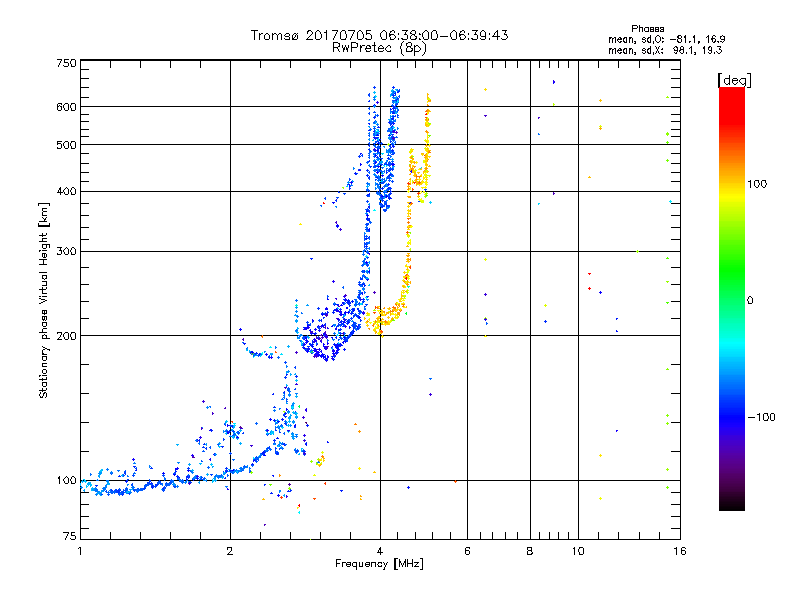Click the x-axis tick label '1'
The height and width of the screenshot is (600, 800).
[x=80, y=551]
